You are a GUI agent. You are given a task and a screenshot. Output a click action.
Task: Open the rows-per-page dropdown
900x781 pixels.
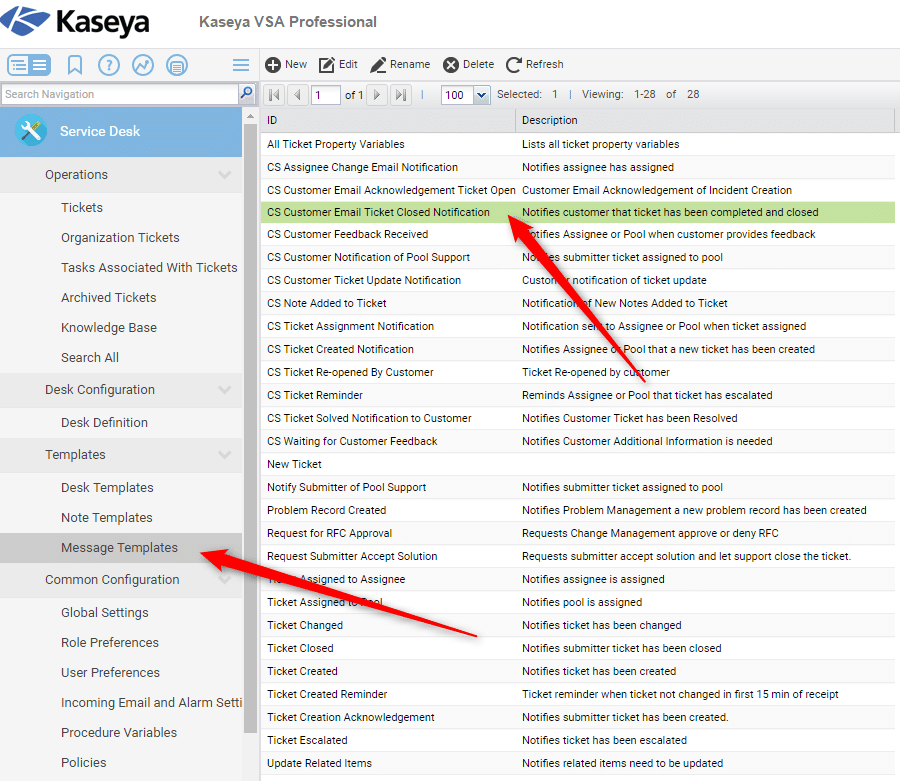[482, 95]
